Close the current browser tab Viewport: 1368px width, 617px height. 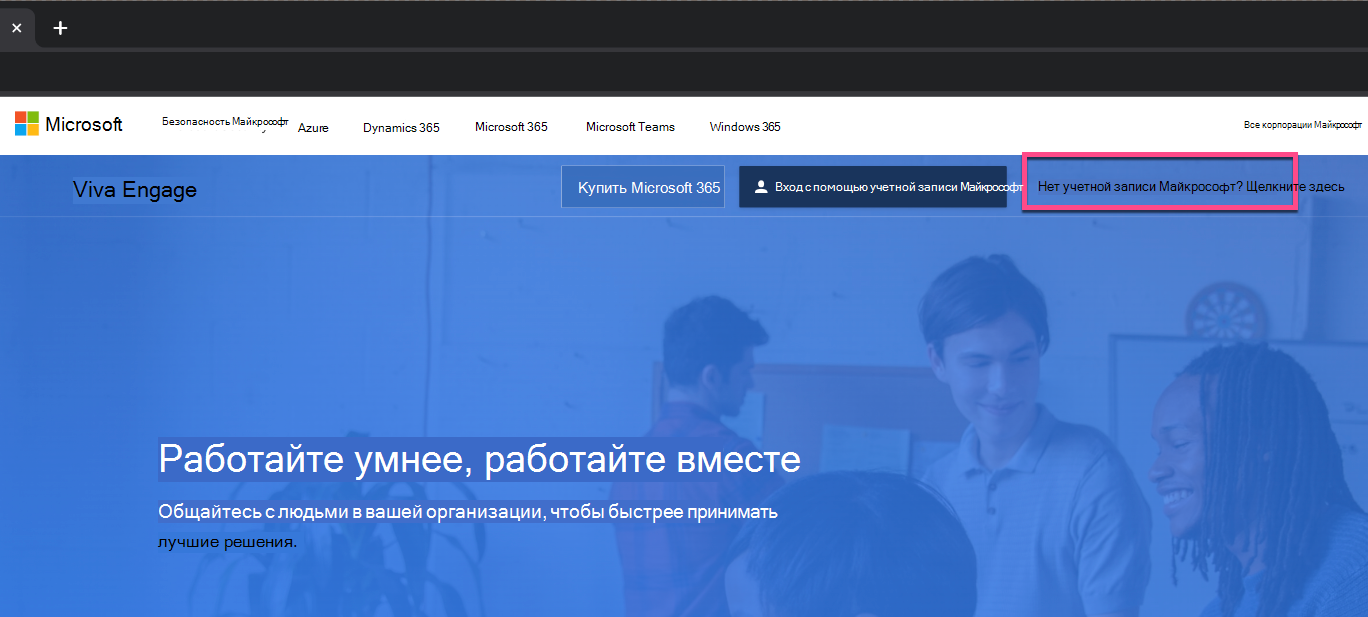click(x=16, y=28)
